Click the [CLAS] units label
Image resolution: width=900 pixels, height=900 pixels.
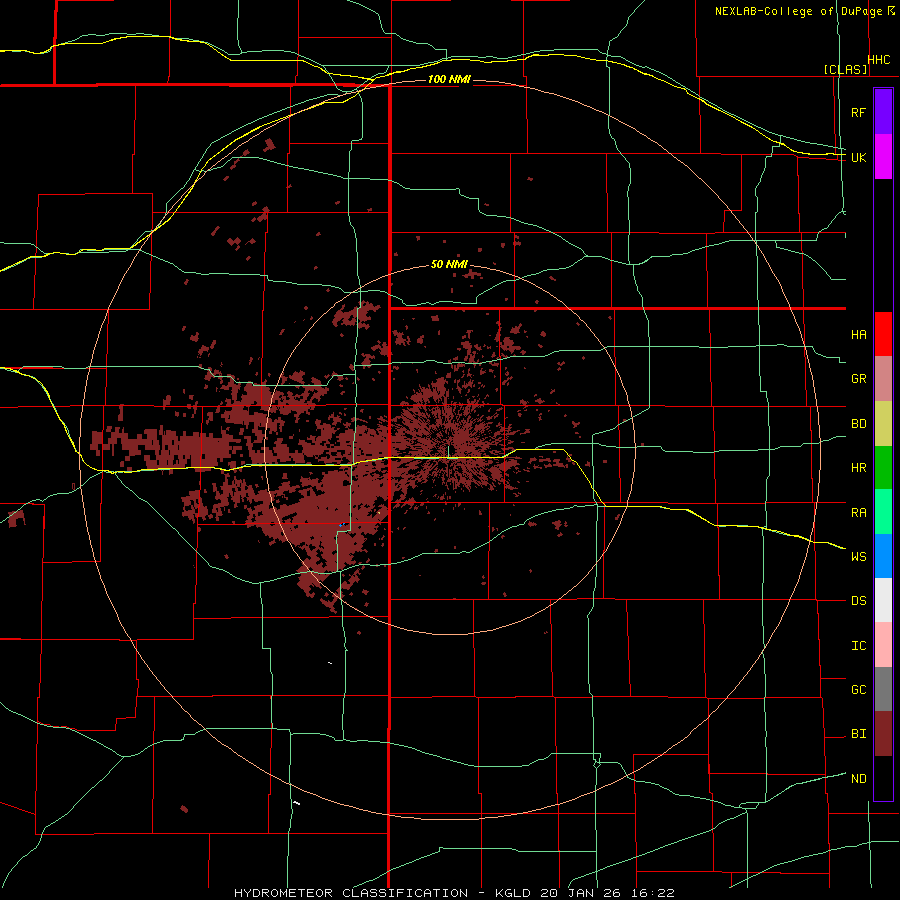coord(845,70)
